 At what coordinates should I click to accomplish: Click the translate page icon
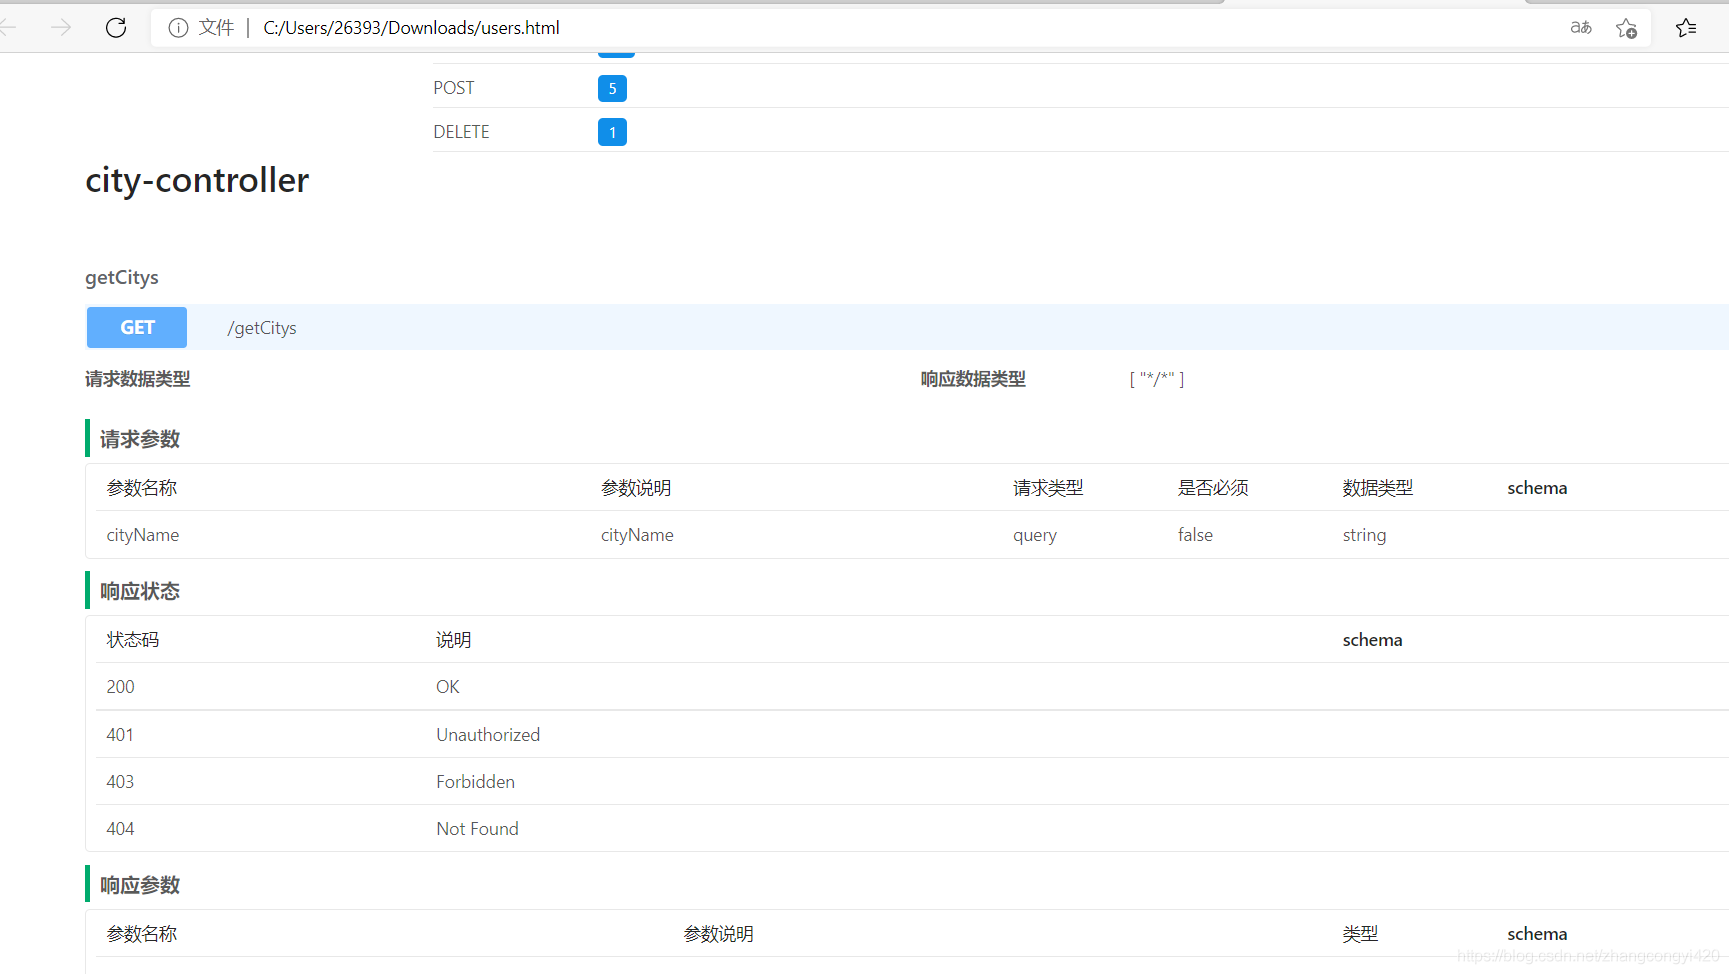tap(1580, 28)
